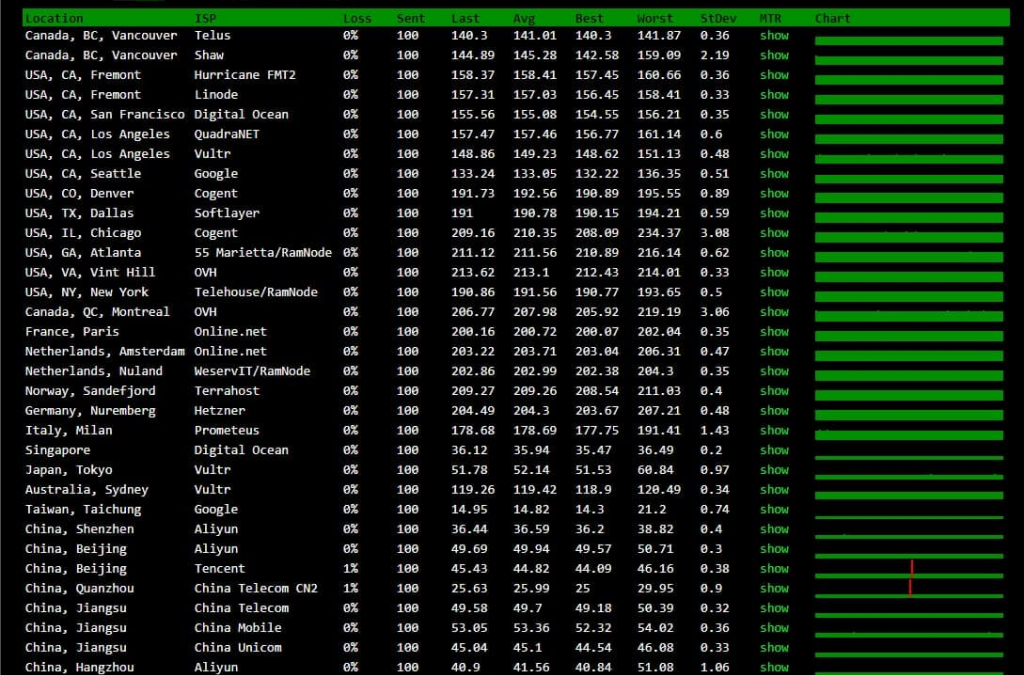The image size is (1024, 675).
Task: Show MTR for Terrahost Sandefjord
Action: pyautogui.click(x=774, y=391)
